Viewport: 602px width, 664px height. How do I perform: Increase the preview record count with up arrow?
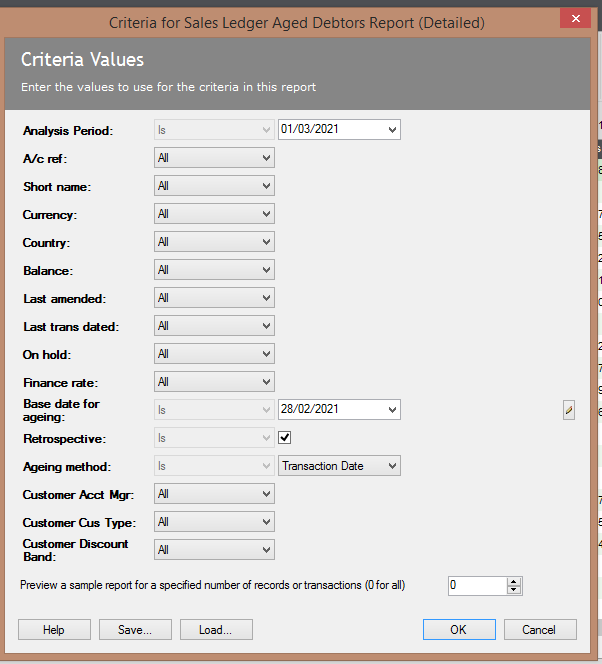514,582
